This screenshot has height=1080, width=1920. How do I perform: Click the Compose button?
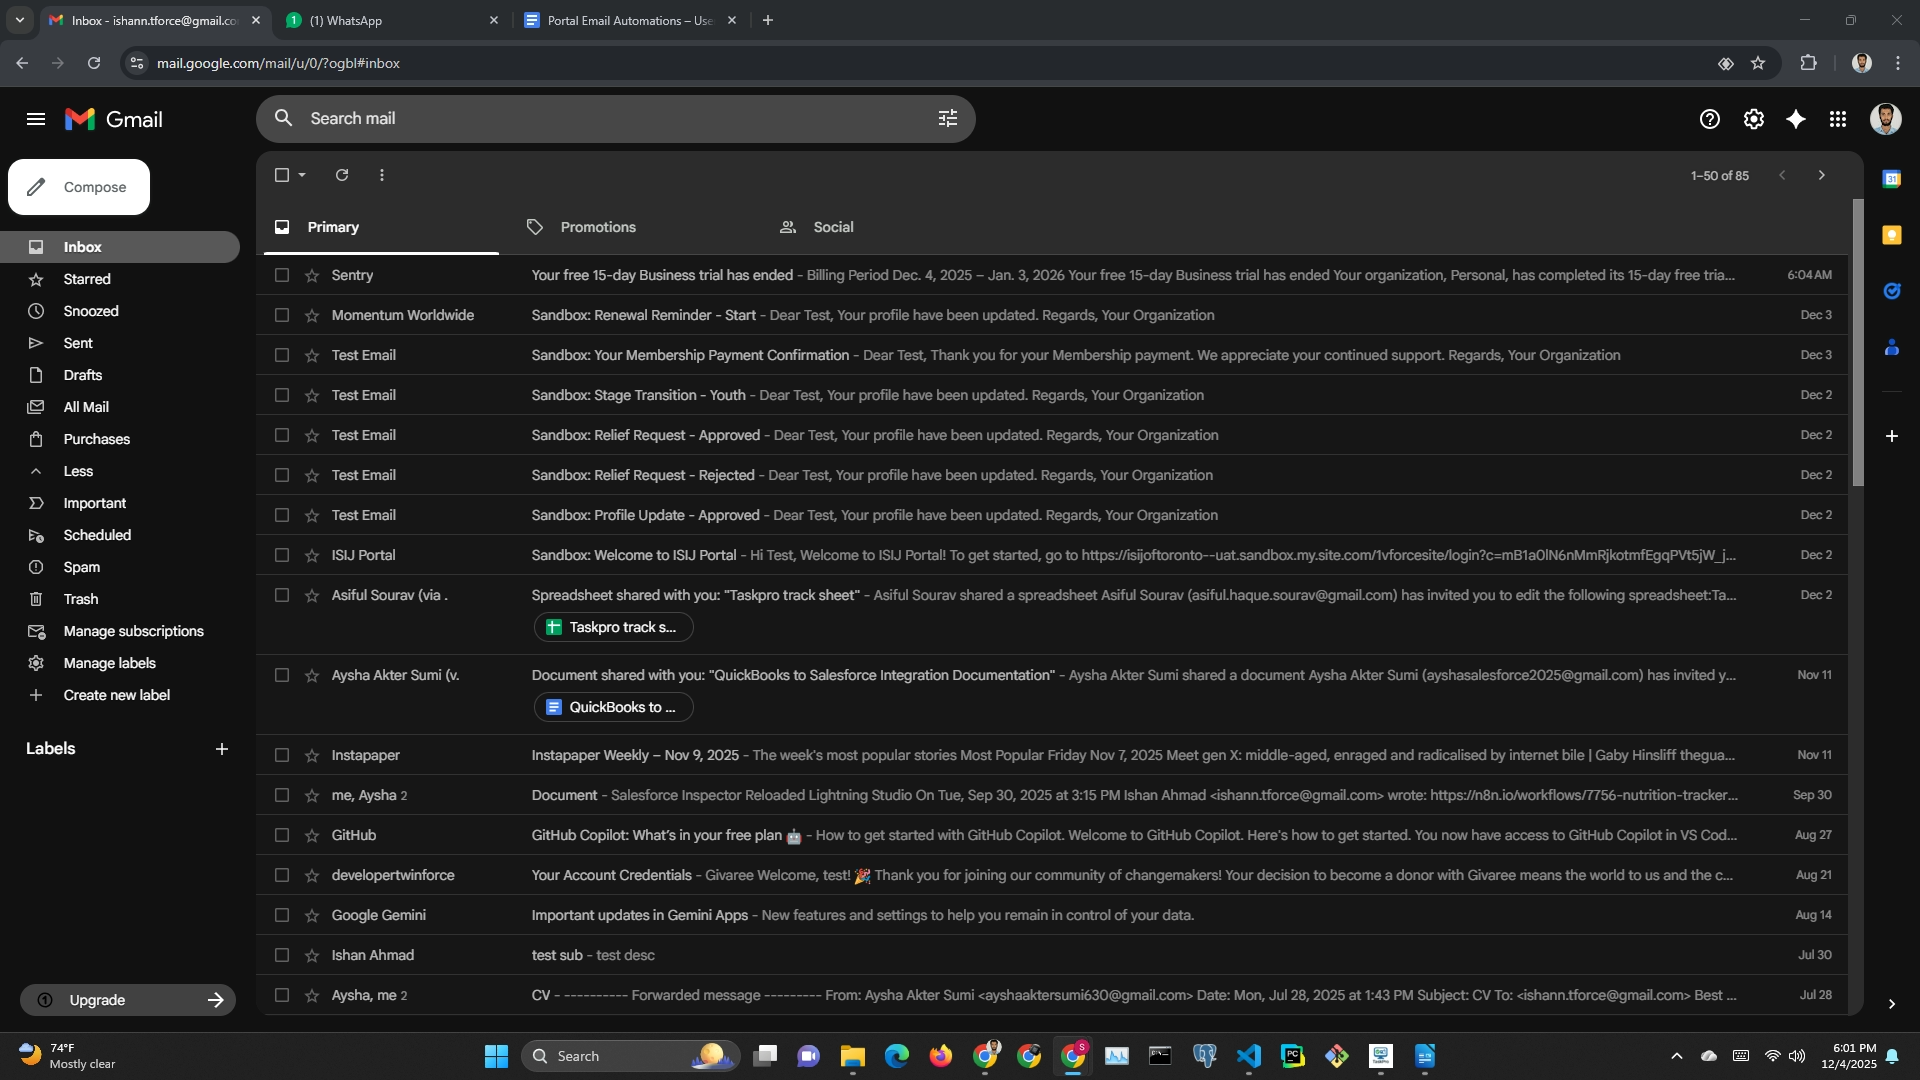[79, 187]
